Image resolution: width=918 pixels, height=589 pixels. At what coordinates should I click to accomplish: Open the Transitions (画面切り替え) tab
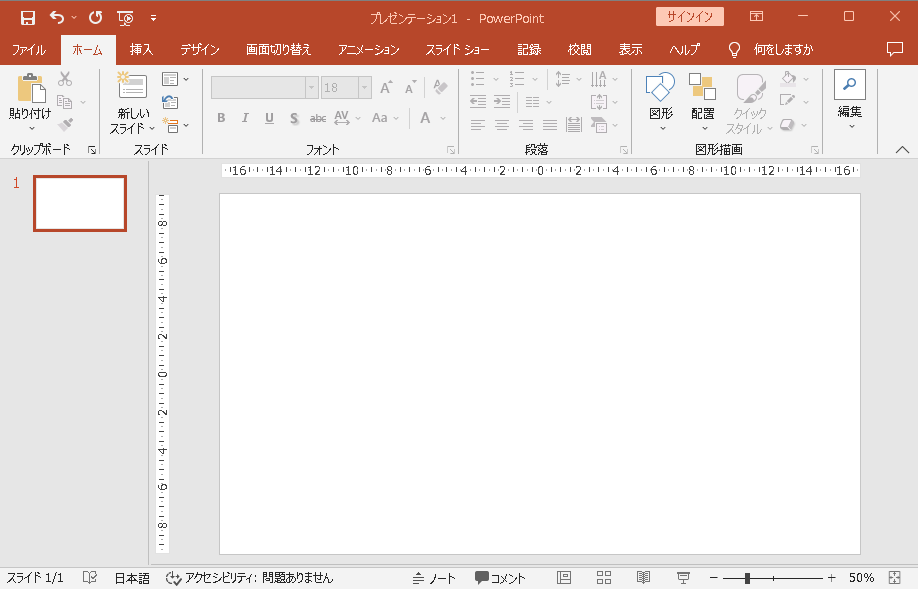click(278, 50)
